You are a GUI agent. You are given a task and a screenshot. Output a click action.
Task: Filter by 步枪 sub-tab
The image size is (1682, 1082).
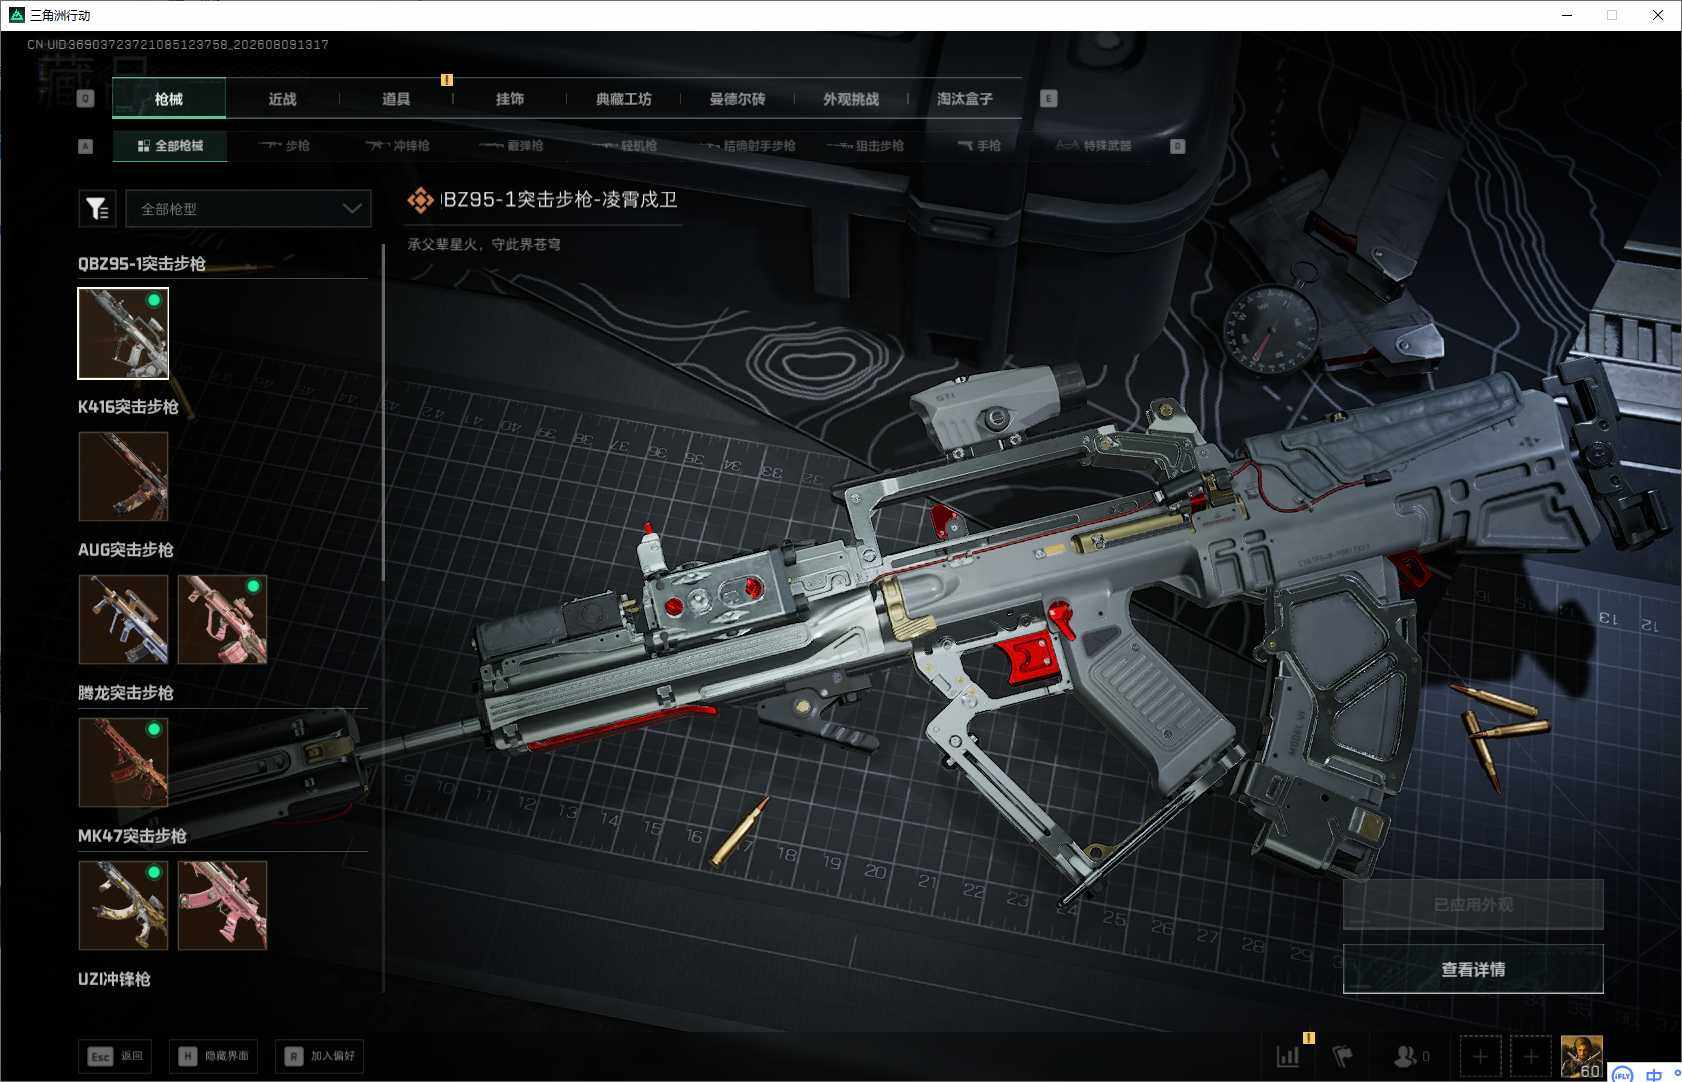tap(284, 146)
